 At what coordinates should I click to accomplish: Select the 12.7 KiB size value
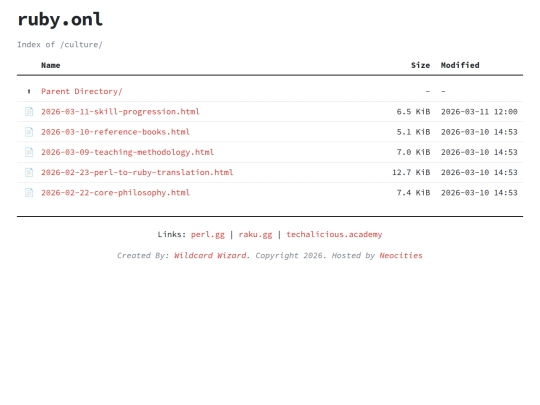(411, 172)
